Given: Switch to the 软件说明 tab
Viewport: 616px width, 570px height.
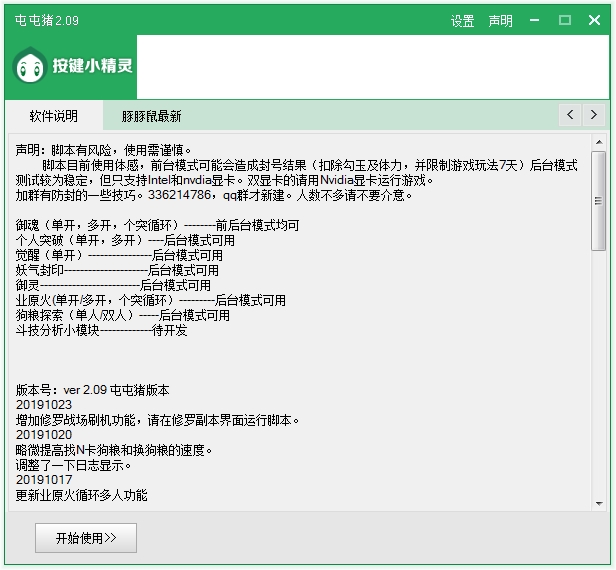Looking at the screenshot, I should coord(53,116).
